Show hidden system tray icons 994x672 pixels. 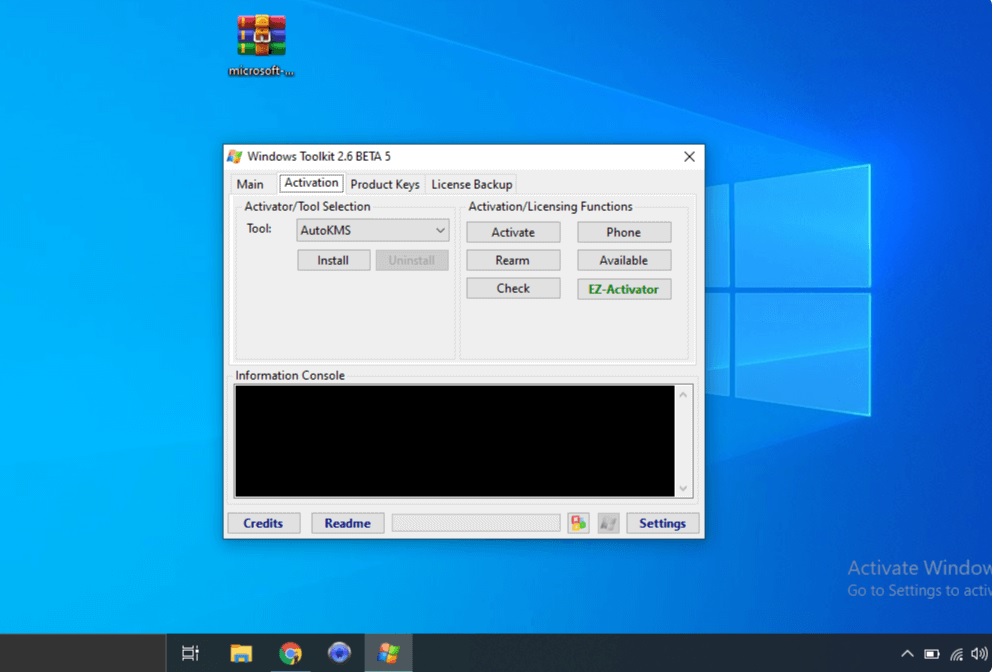pyautogui.click(x=907, y=654)
